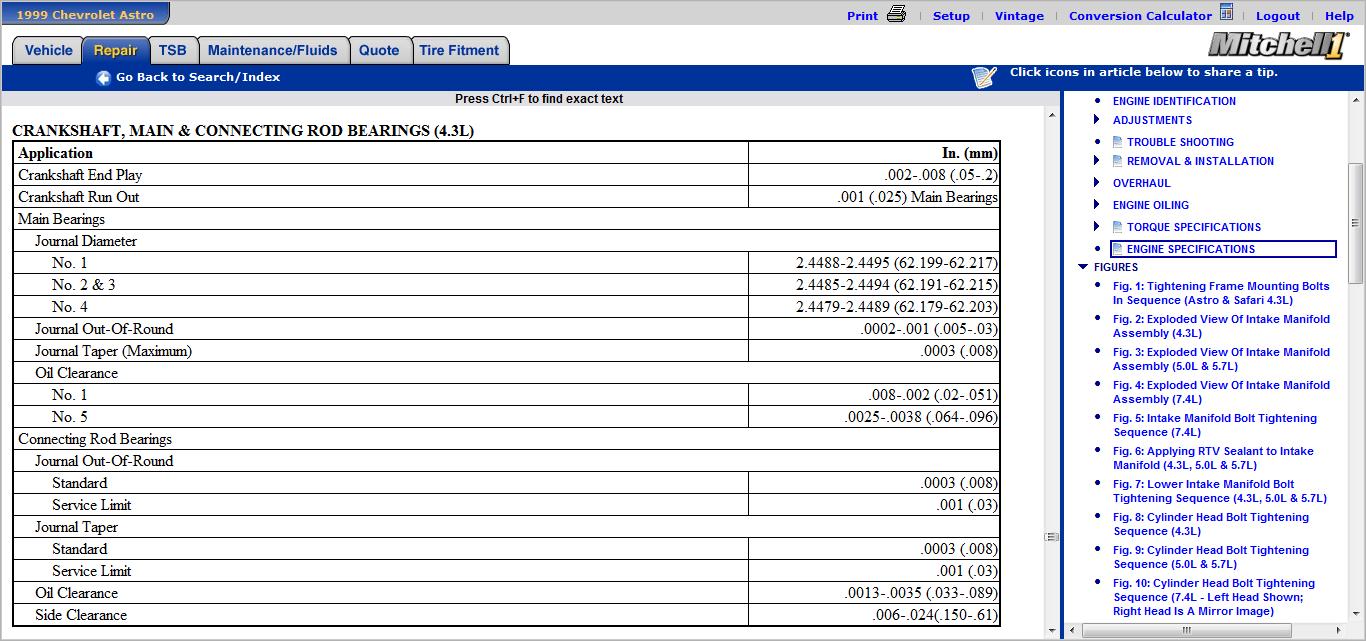Open the Maintenance/Fluids tab
This screenshot has height=641, width=1366.
[273, 50]
